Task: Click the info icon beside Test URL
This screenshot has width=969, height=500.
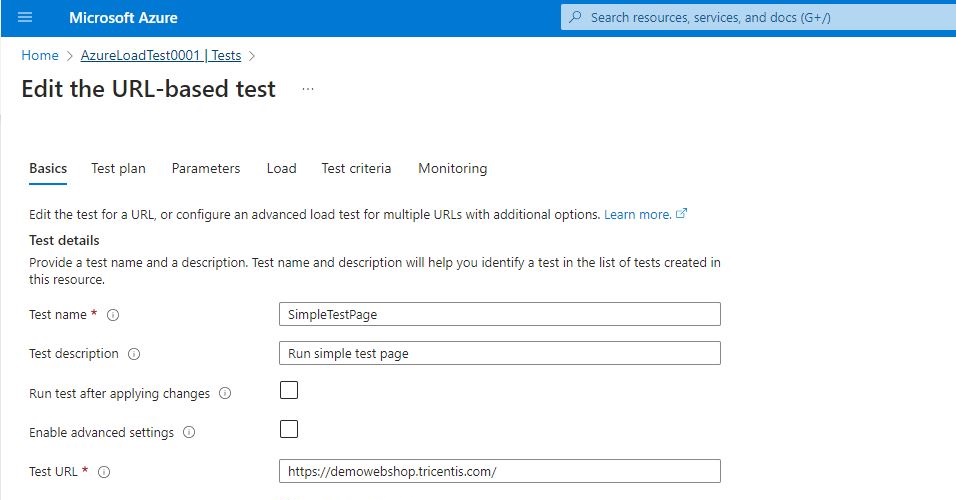Action: pyautogui.click(x=104, y=472)
